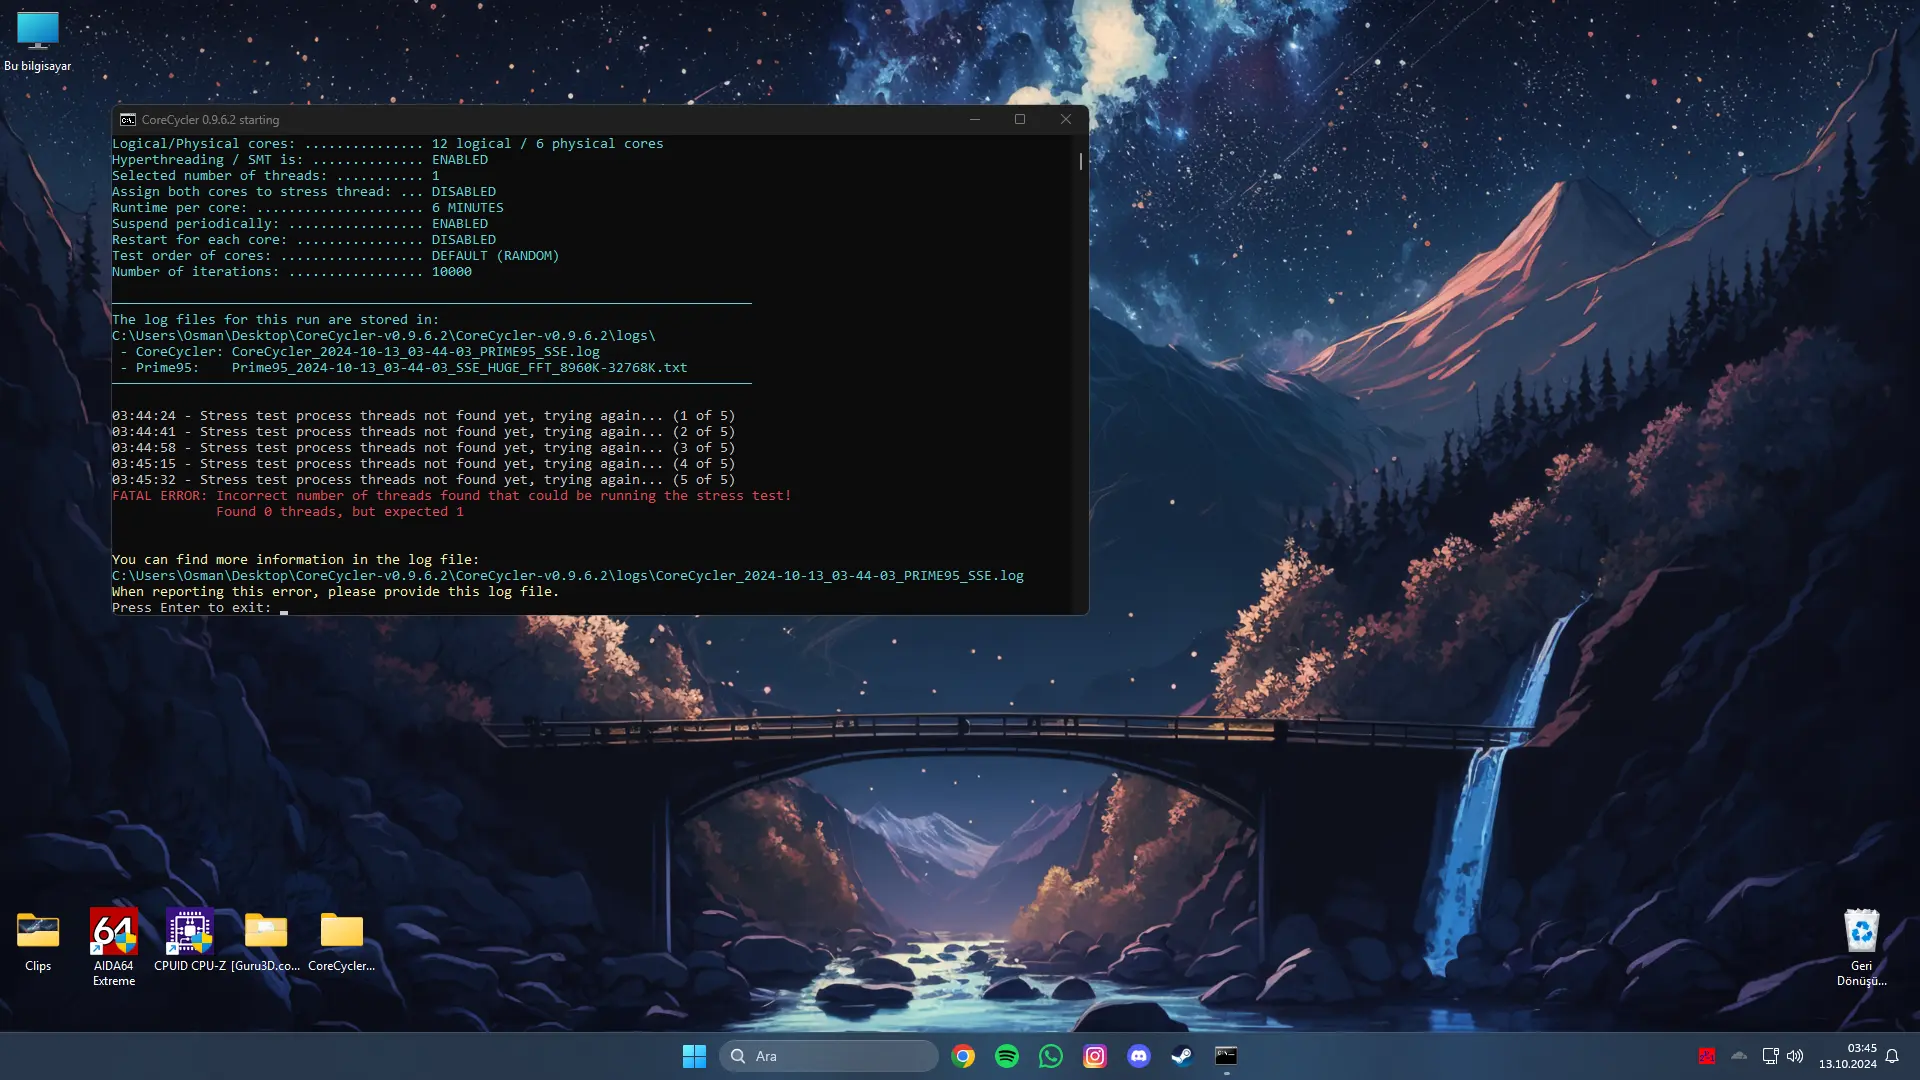Click the "Suspend periodically: ENABLED" line
Image resolution: width=1920 pixels, height=1080 pixels.
[300, 224]
